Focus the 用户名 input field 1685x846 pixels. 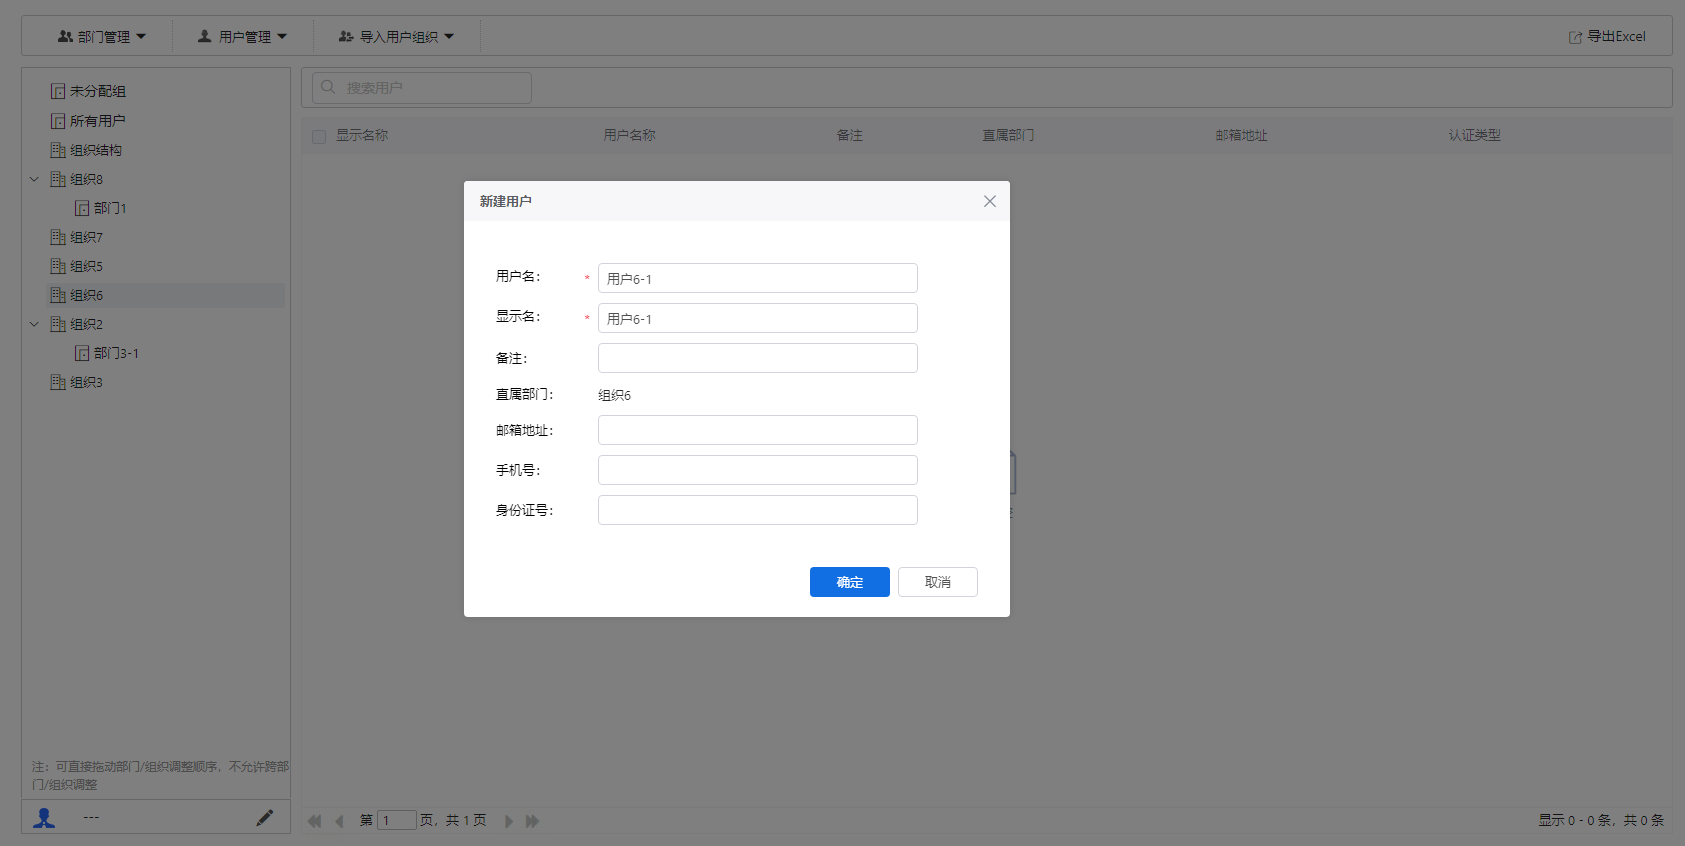(757, 278)
